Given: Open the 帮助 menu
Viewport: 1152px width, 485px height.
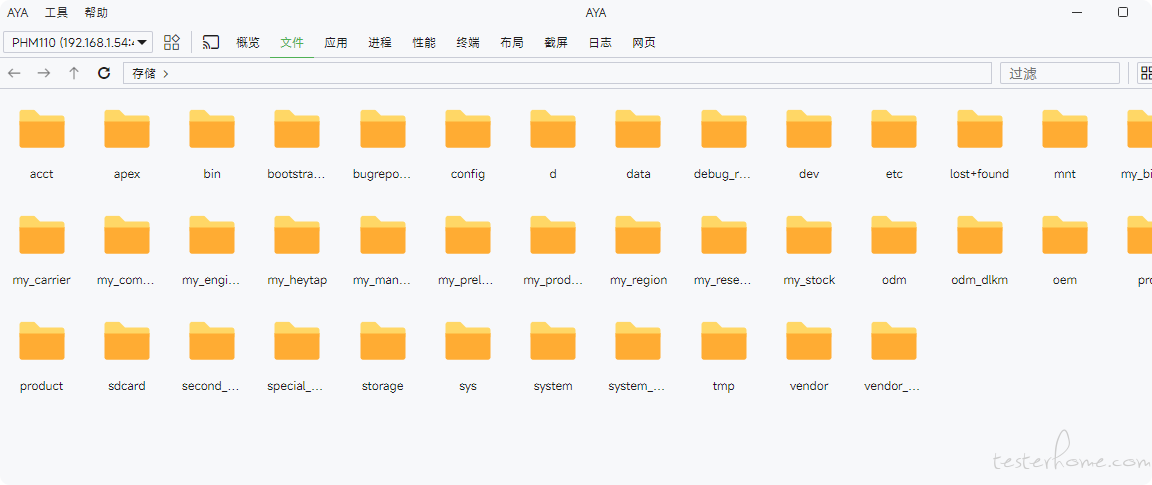Looking at the screenshot, I should click(x=96, y=13).
